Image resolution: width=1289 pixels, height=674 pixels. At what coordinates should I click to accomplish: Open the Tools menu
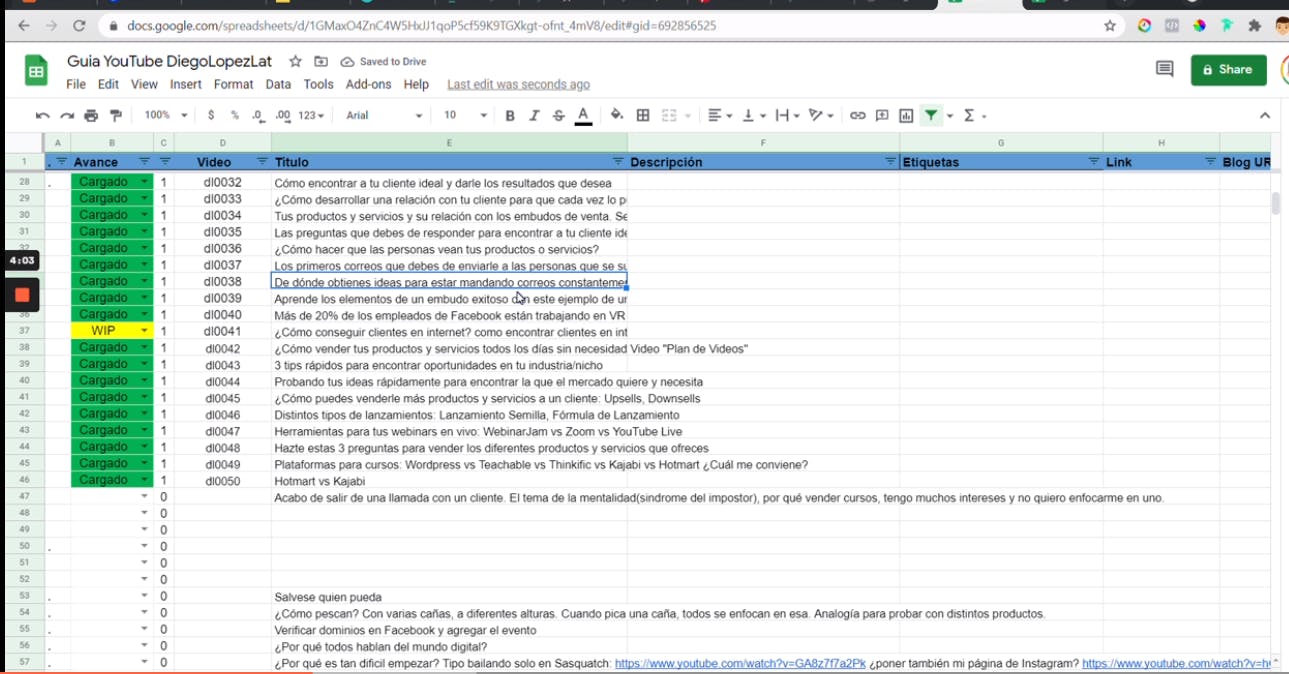coord(318,85)
